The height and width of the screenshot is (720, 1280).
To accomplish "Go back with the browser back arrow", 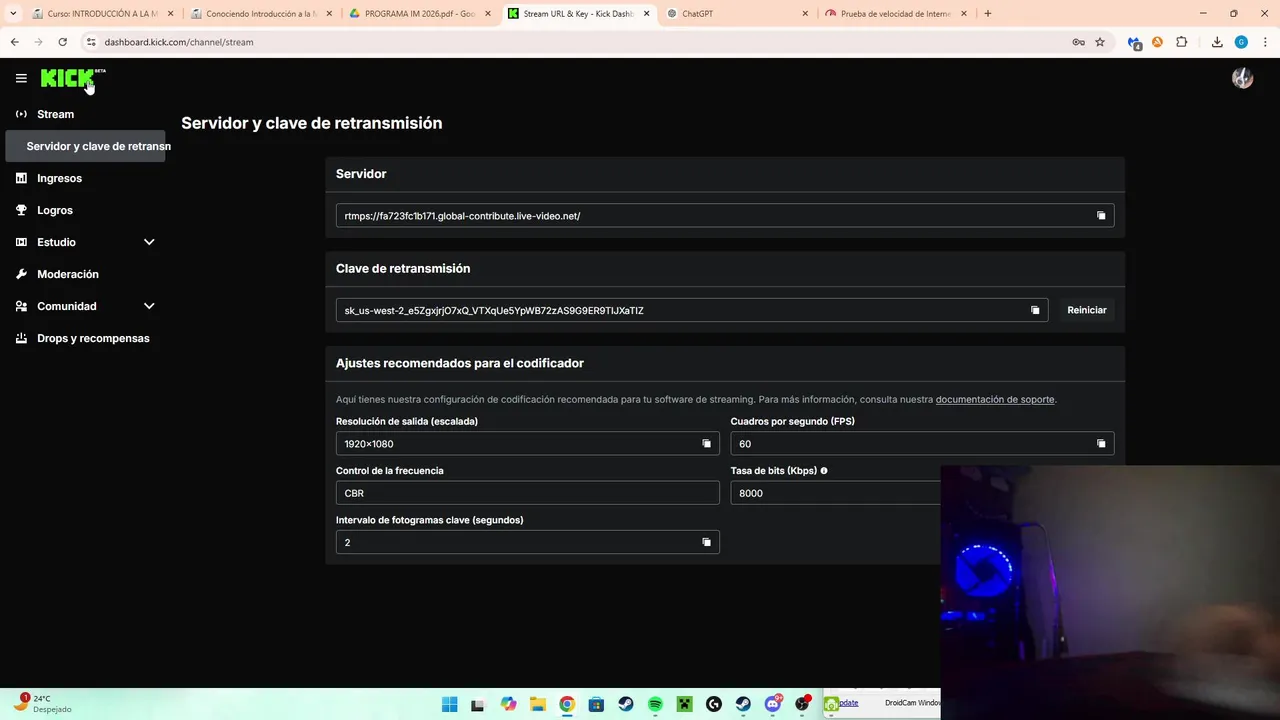I will 14,42.
